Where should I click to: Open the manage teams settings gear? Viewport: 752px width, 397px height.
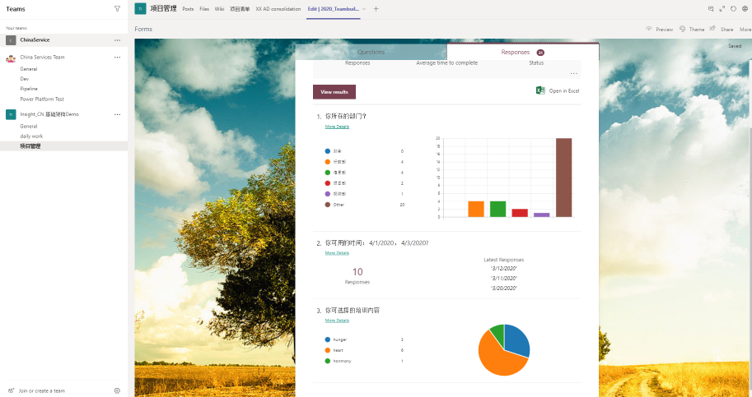(x=117, y=391)
